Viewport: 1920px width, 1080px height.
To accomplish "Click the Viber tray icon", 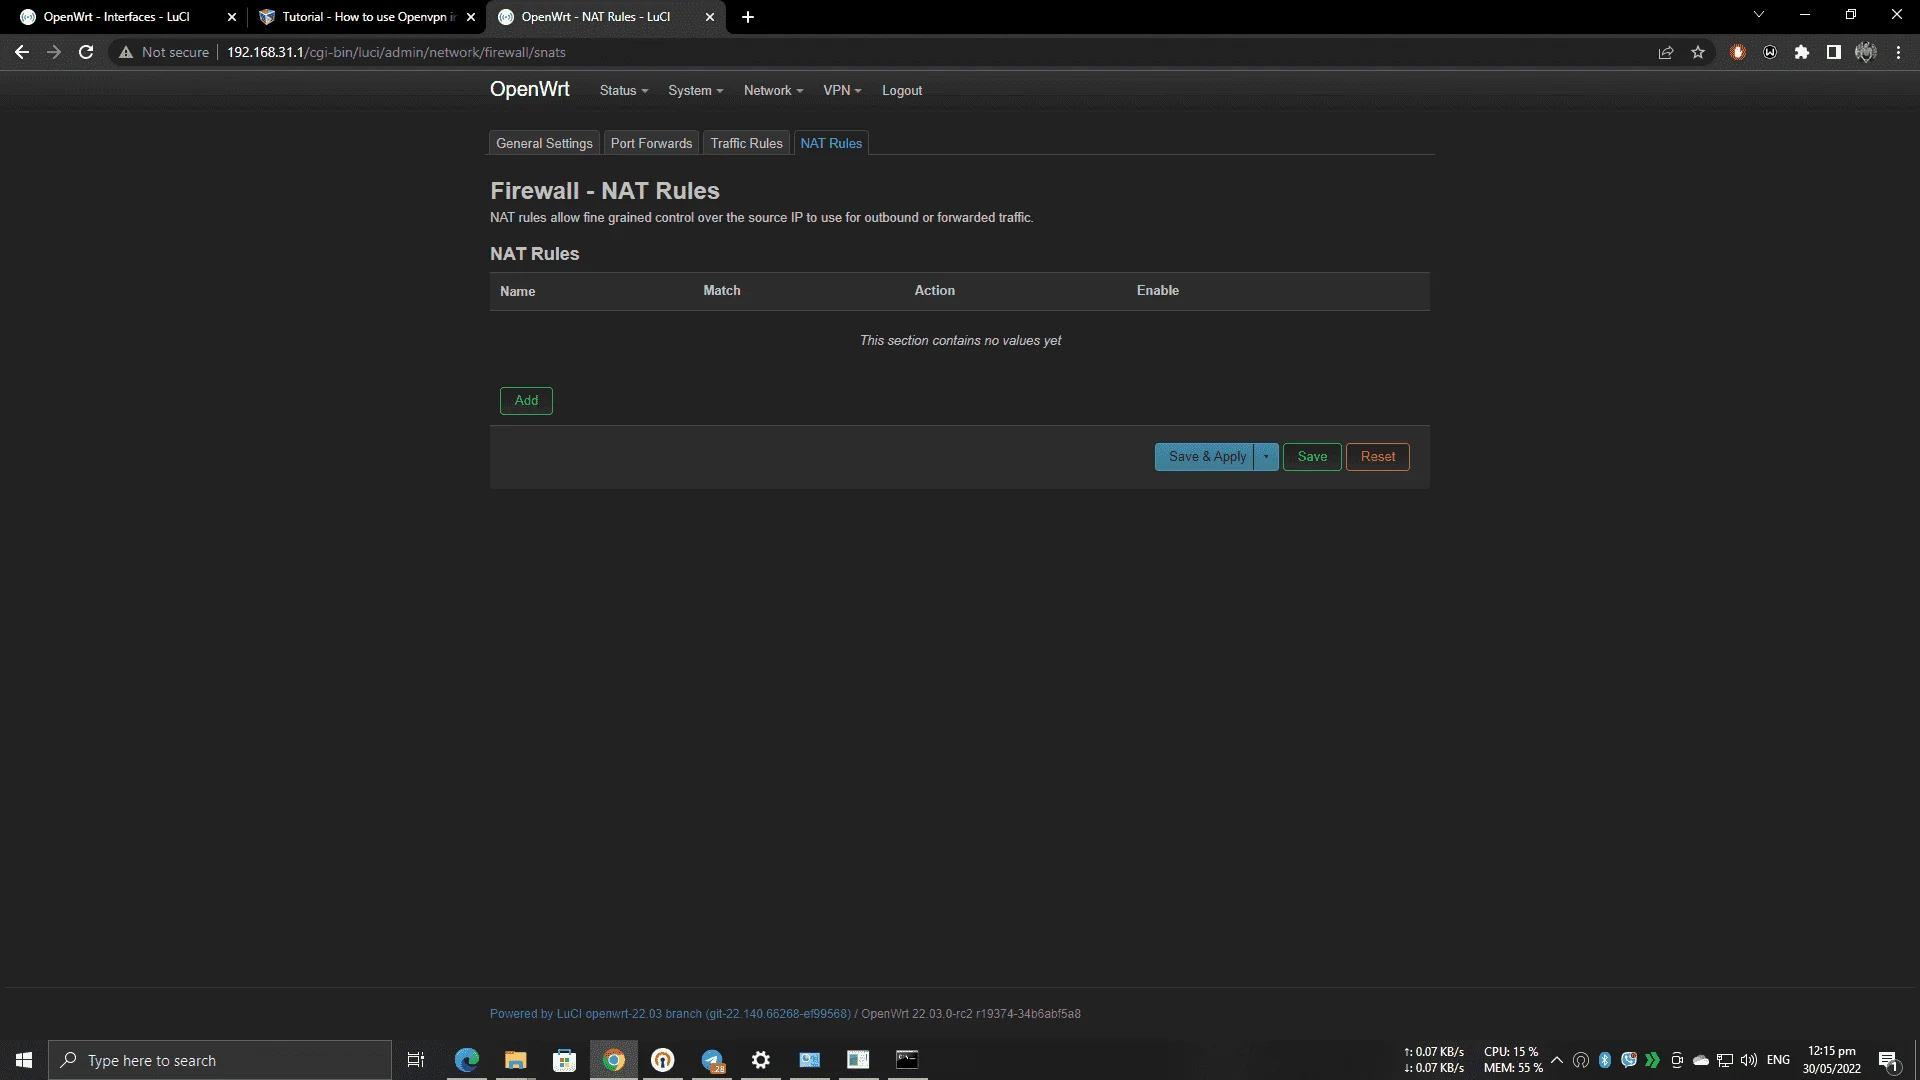I will (1629, 1060).
